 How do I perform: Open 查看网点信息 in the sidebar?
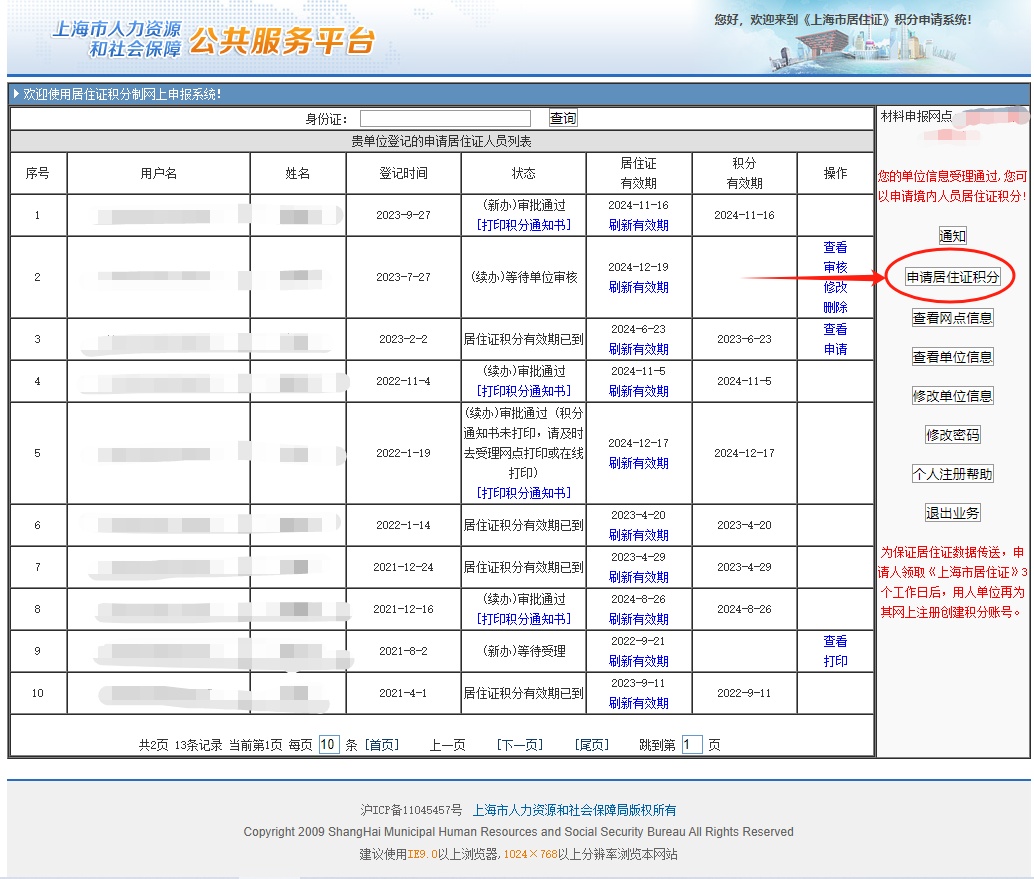tap(952, 318)
